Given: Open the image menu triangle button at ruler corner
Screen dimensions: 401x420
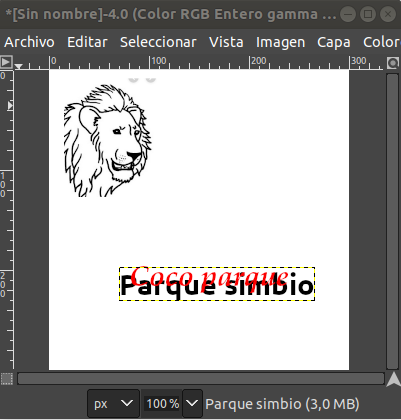Looking at the screenshot, I should [6, 62].
